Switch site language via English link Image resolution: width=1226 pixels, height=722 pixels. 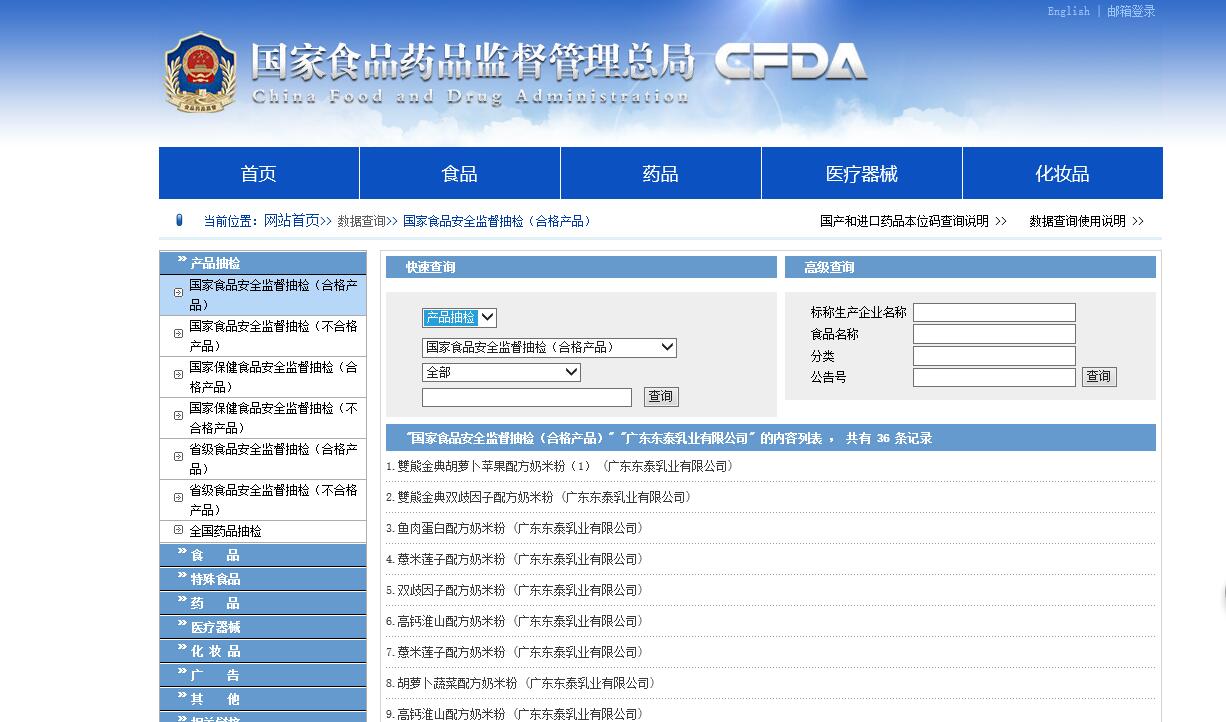pyautogui.click(x=1069, y=11)
